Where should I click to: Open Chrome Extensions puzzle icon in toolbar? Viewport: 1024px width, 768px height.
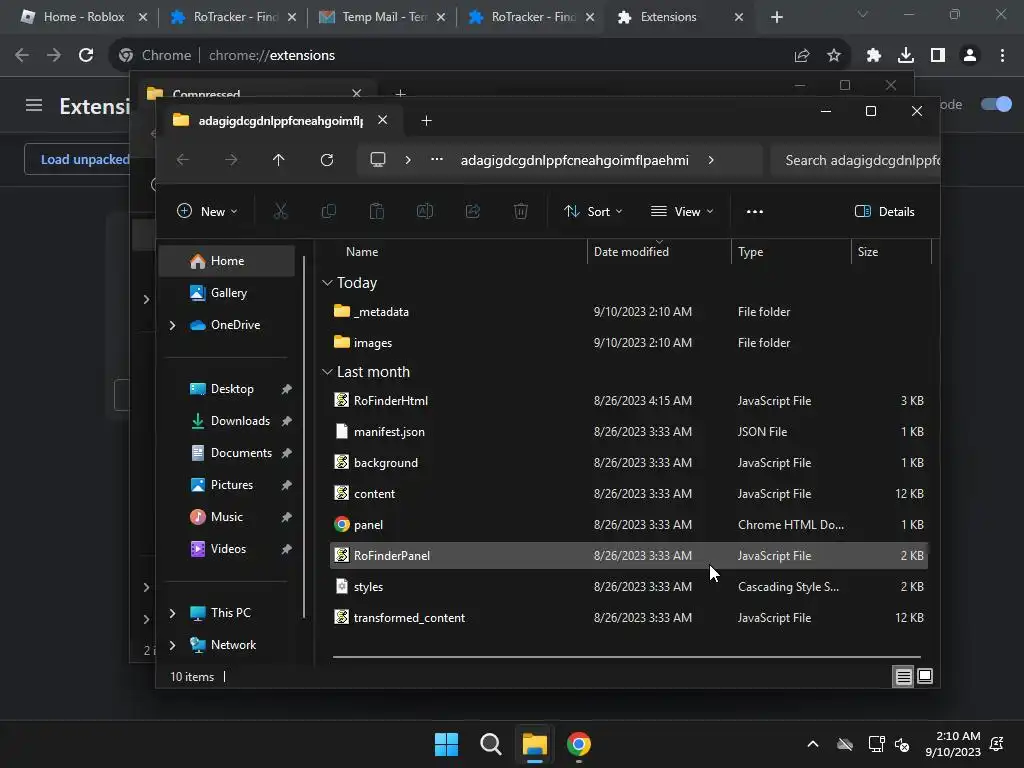pyautogui.click(x=873, y=56)
